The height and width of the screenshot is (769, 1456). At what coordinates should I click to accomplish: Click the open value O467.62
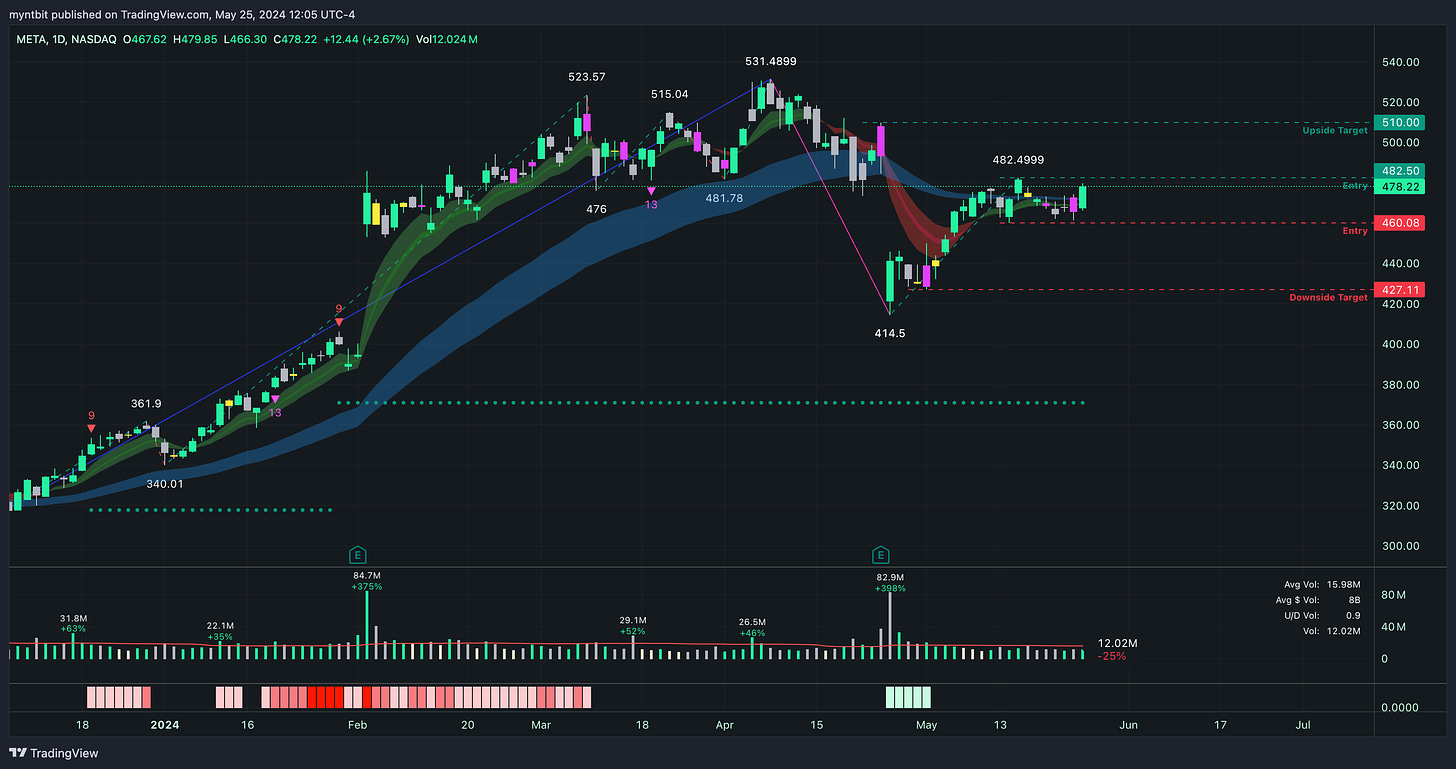click(143, 40)
